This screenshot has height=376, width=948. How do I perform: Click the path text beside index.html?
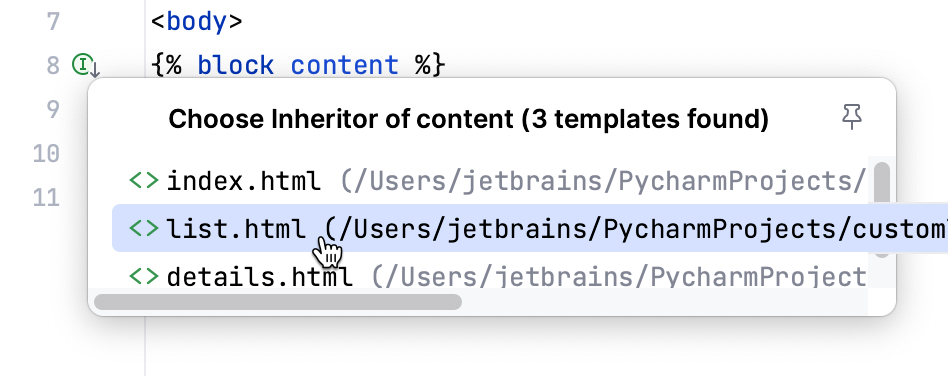[x=603, y=181]
